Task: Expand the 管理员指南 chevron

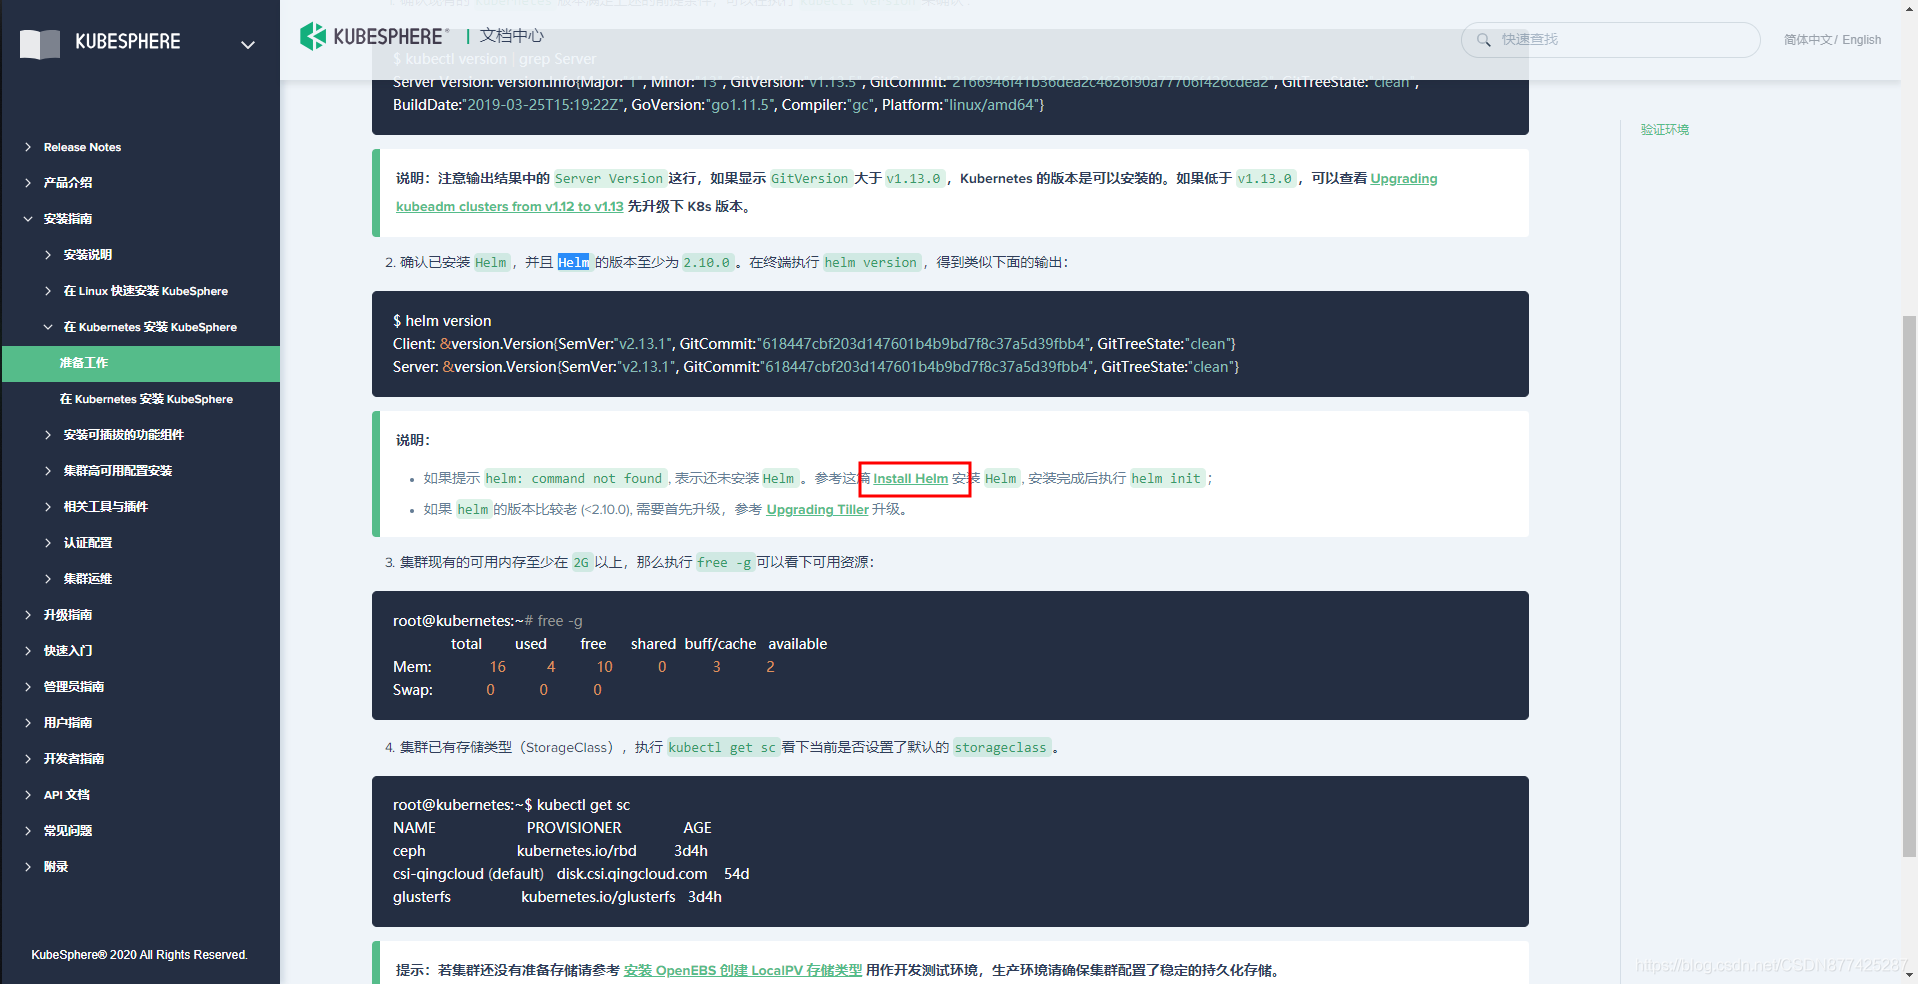Action: (x=28, y=687)
